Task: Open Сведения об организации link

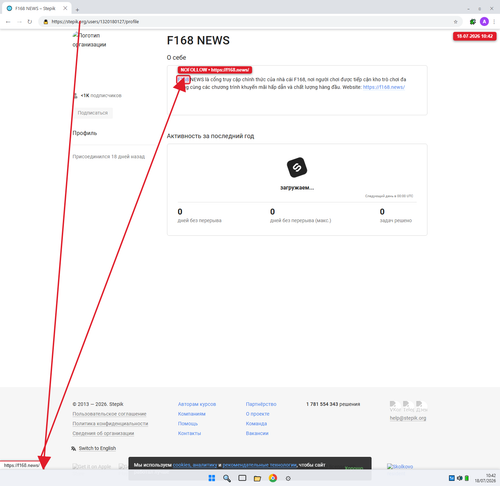Action: (x=103, y=433)
